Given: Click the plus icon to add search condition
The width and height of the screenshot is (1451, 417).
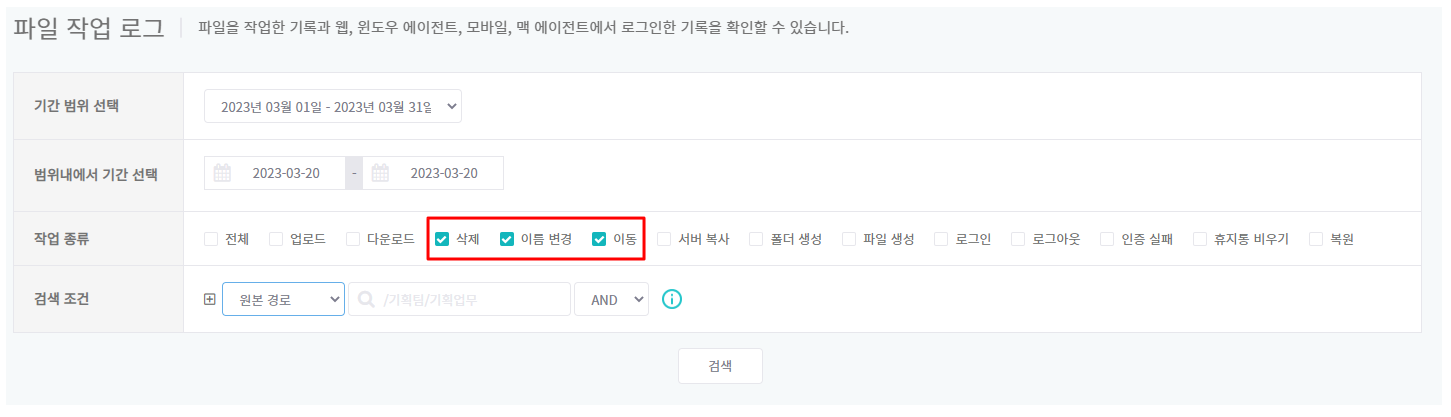Looking at the screenshot, I should tap(209, 299).
